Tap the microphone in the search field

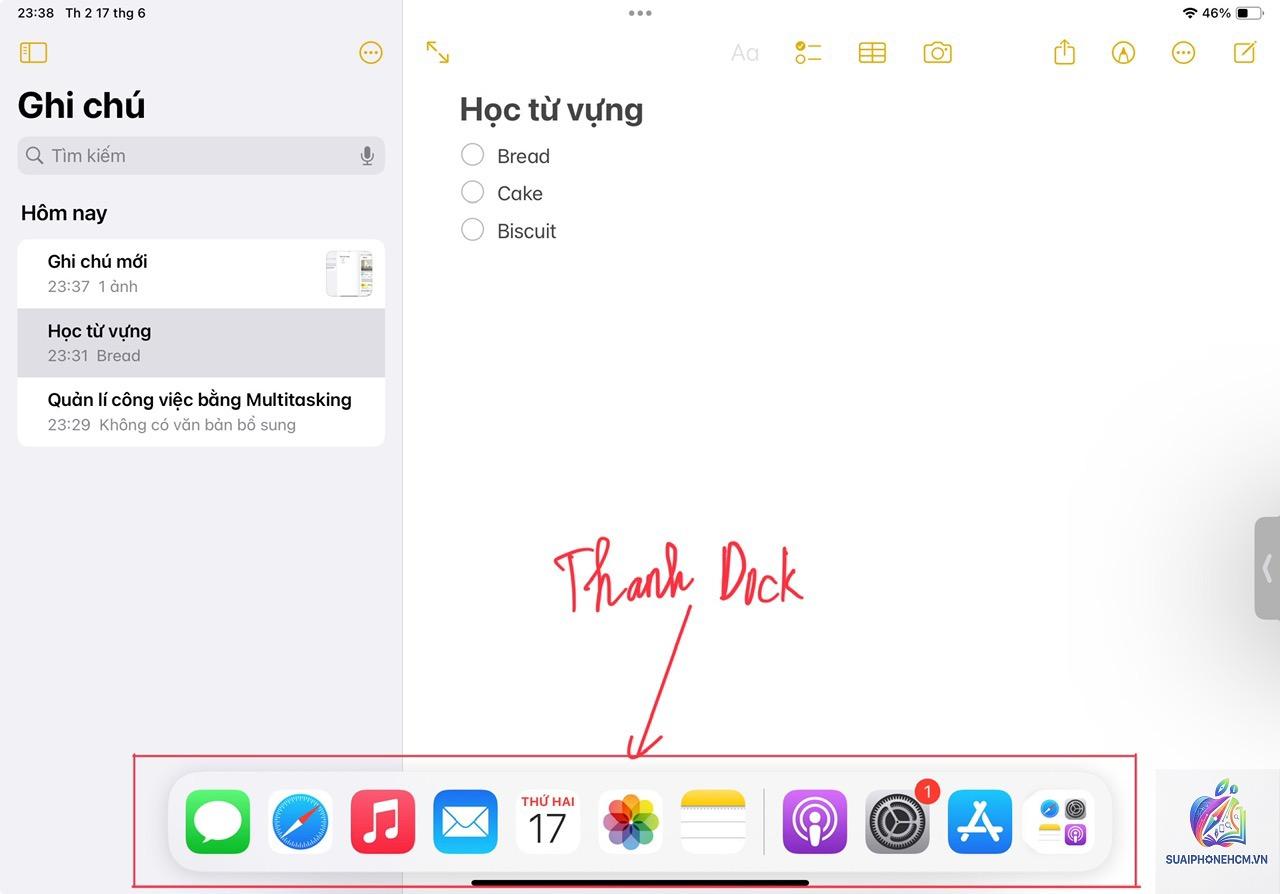point(367,156)
